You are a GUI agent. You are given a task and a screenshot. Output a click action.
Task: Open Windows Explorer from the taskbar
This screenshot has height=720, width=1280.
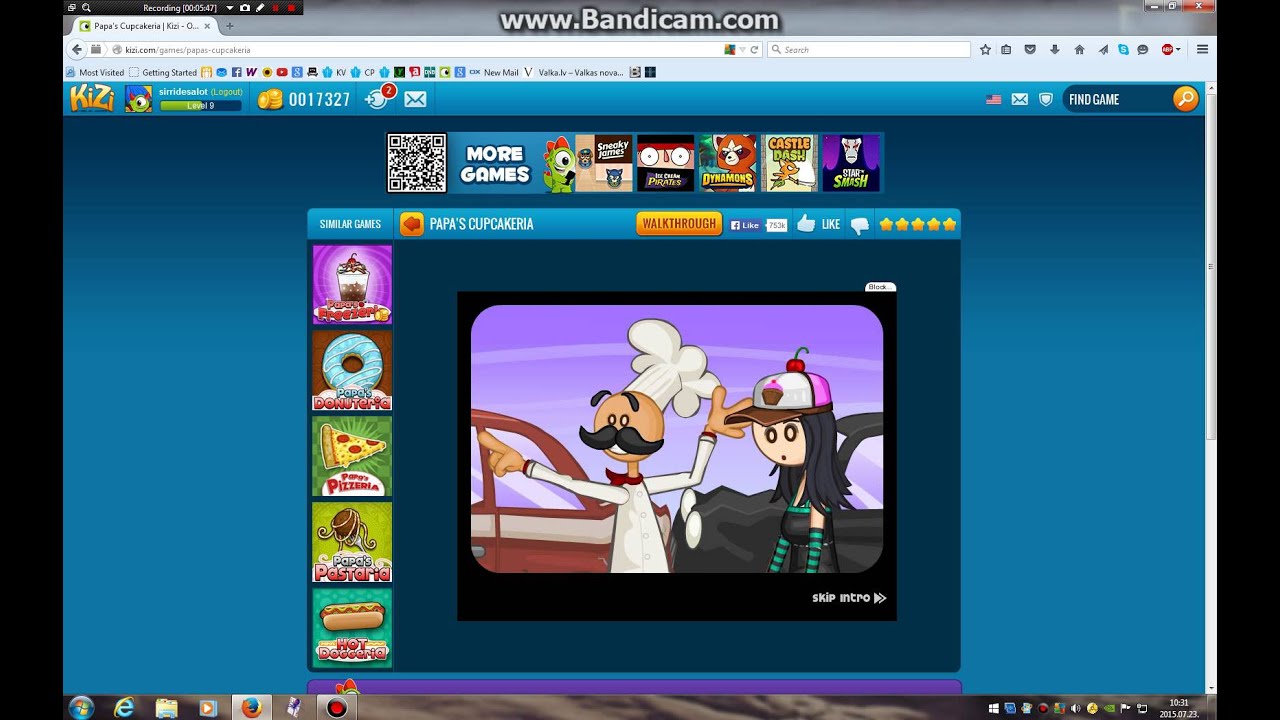(167, 707)
